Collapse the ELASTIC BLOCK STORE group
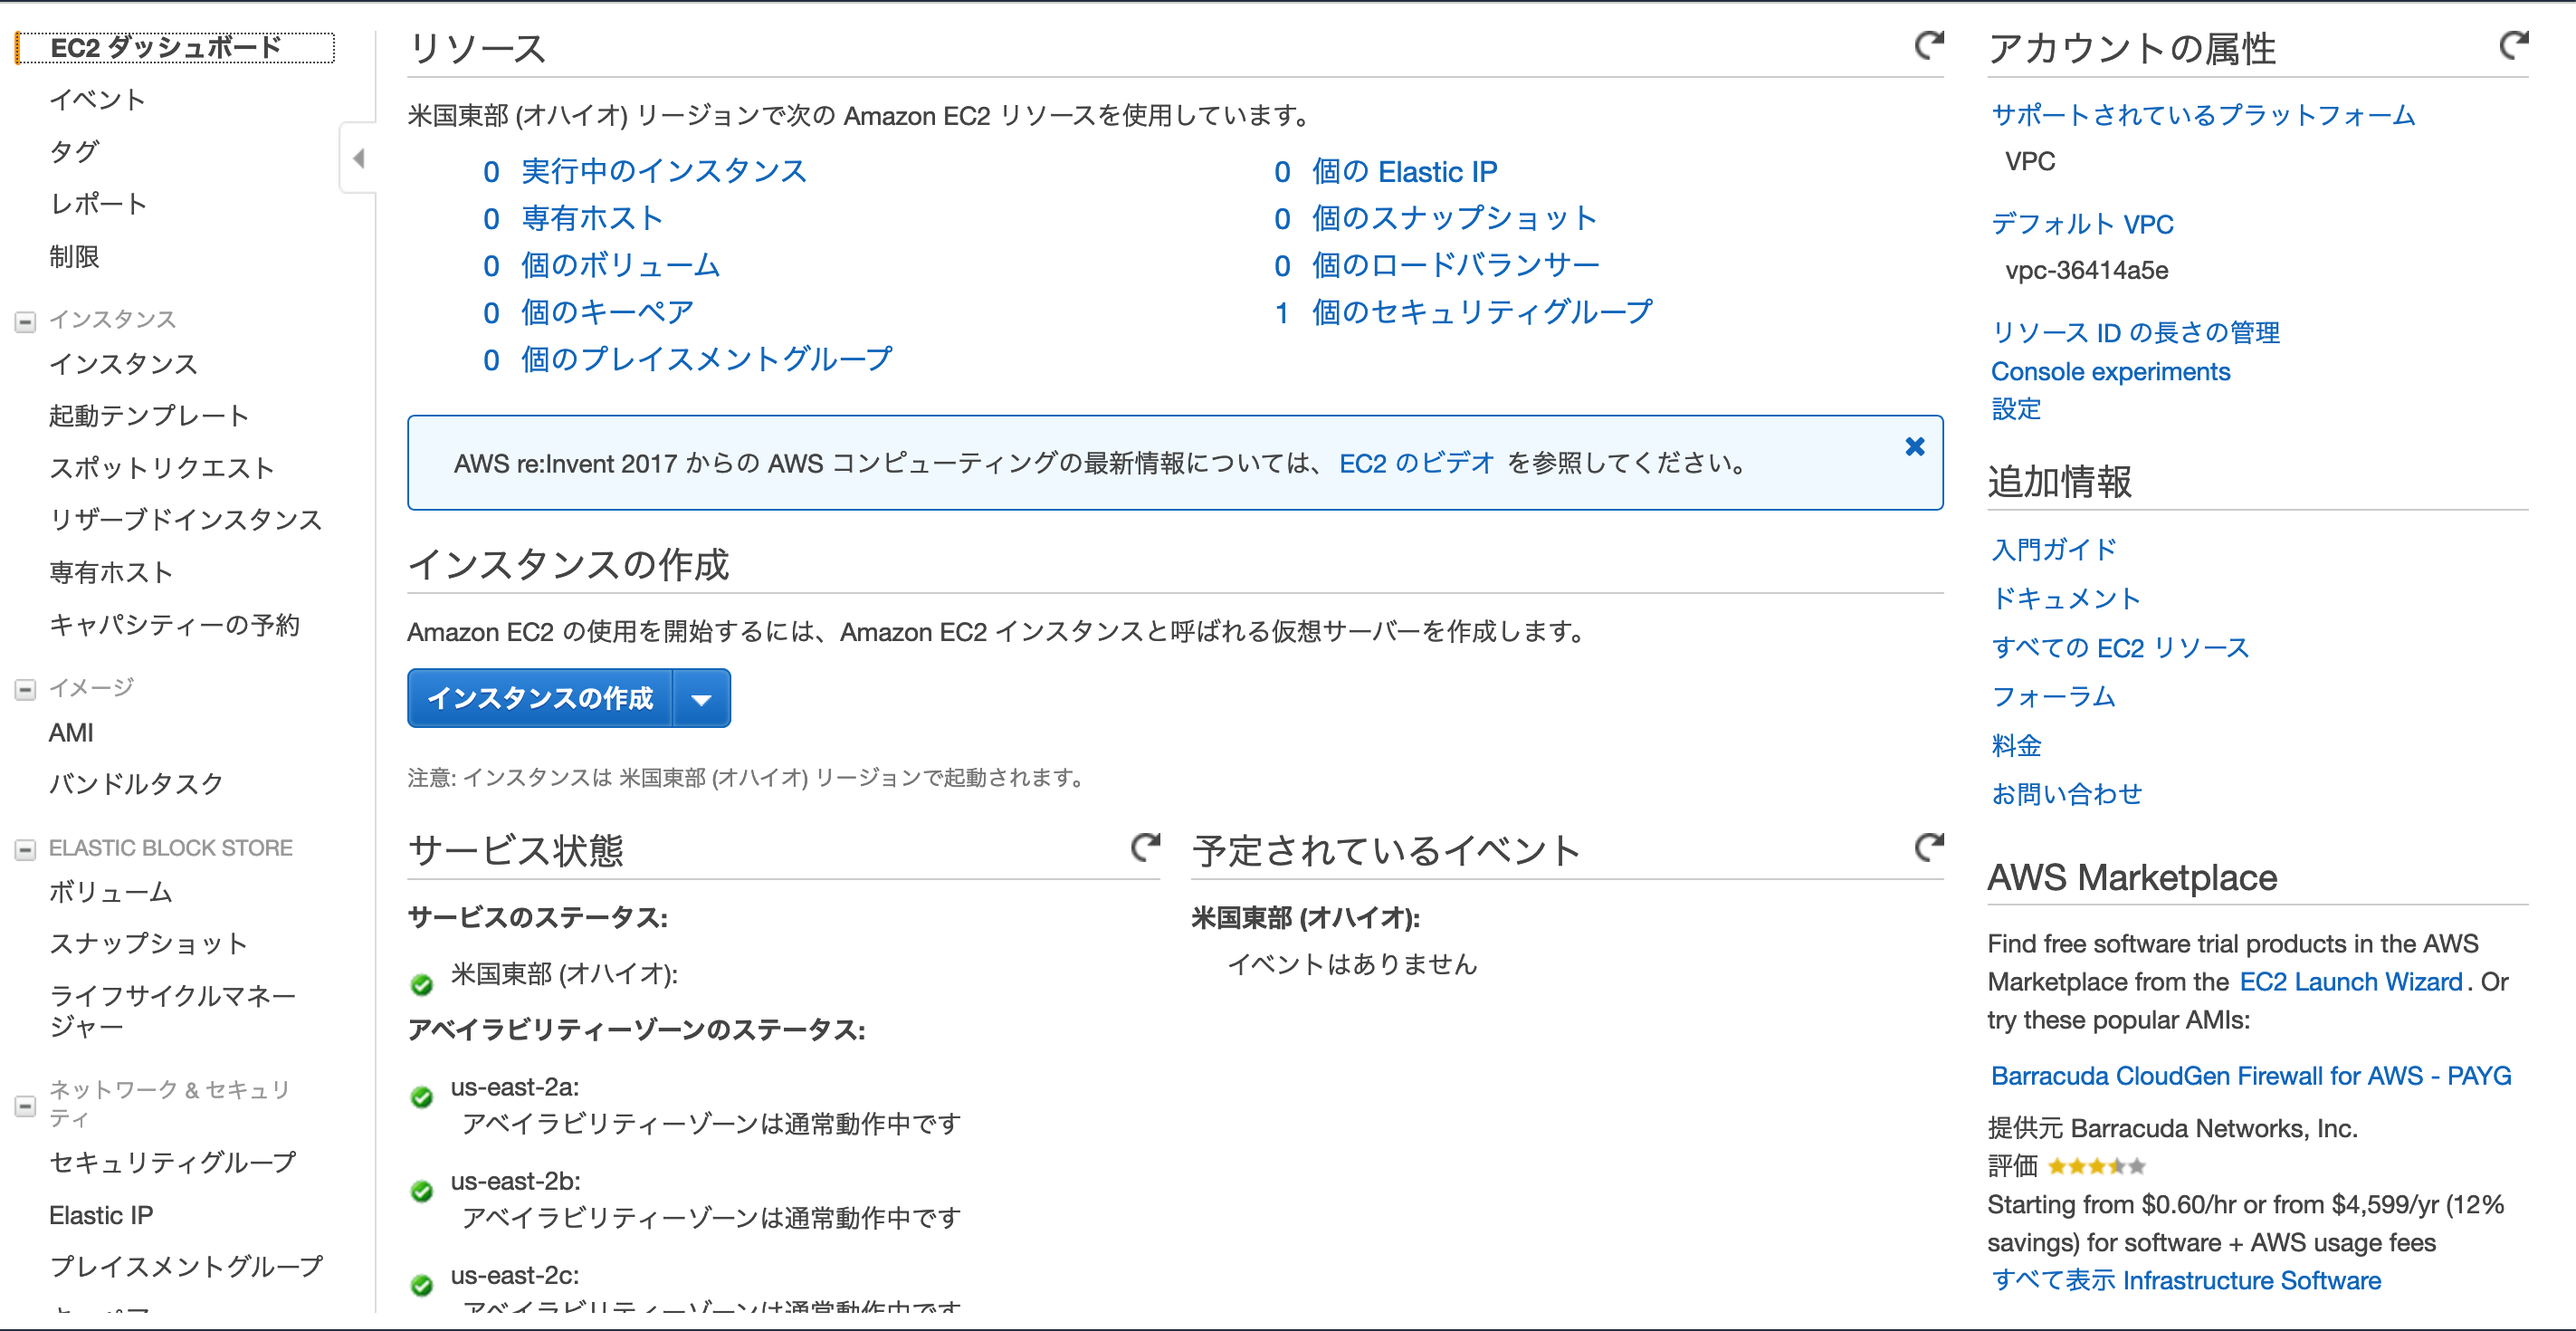The width and height of the screenshot is (2576, 1331). pyautogui.click(x=25, y=850)
